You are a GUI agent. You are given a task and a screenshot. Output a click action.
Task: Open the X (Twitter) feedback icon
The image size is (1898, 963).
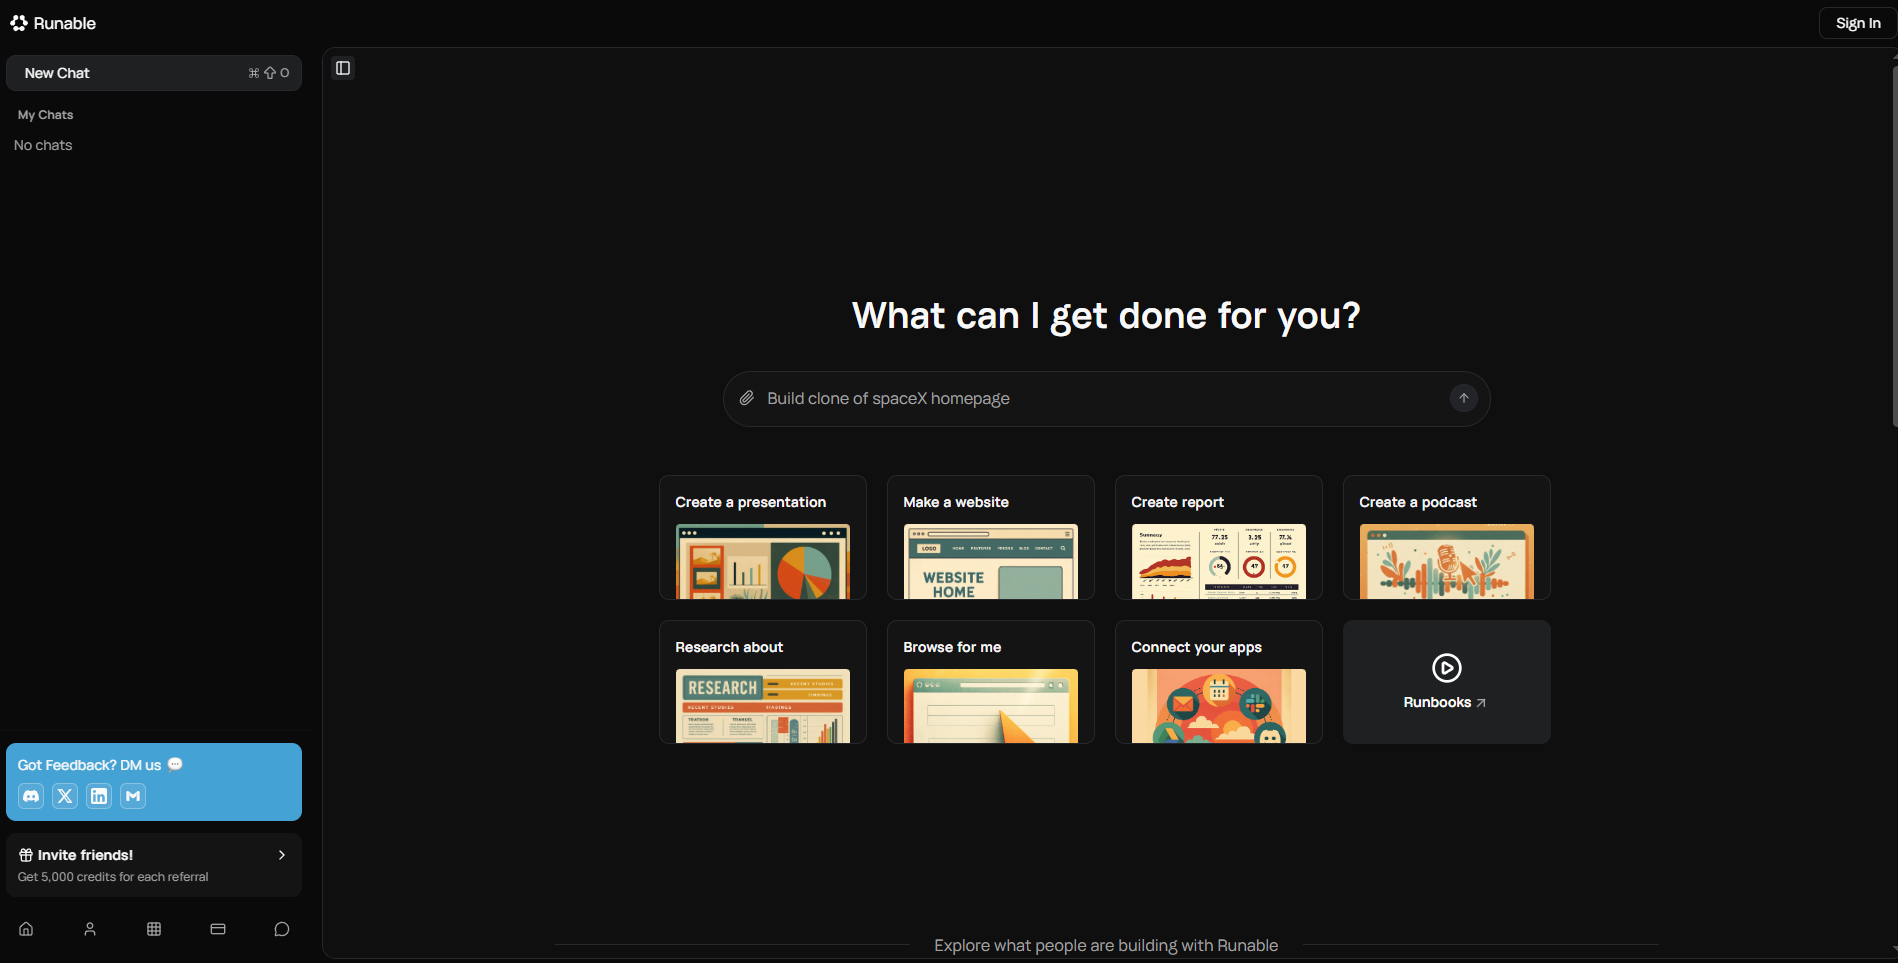click(65, 796)
